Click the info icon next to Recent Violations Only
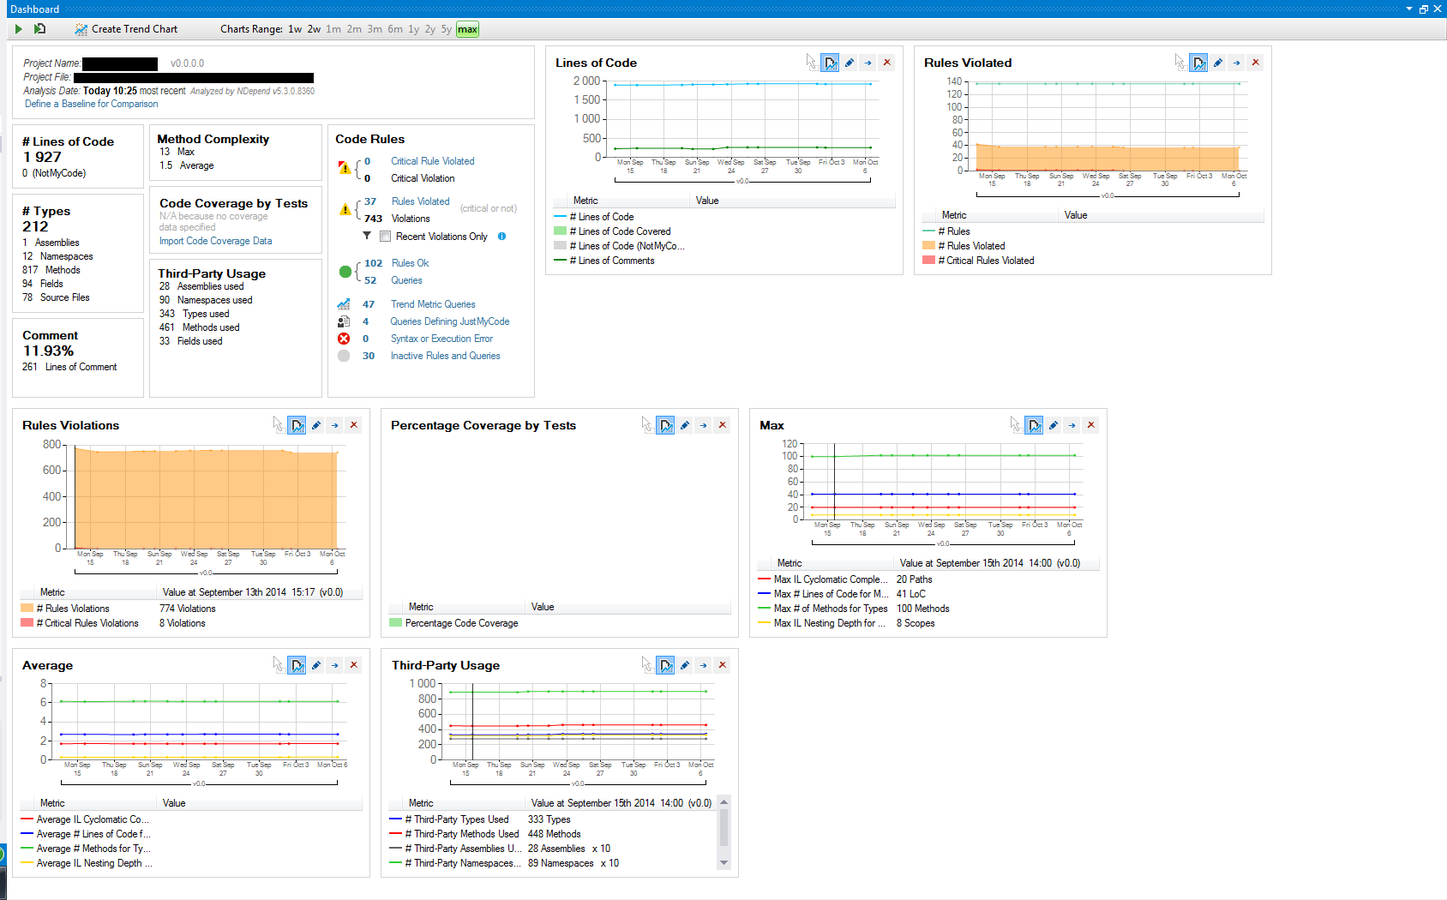Screen dimensions: 1447x900 [502, 237]
